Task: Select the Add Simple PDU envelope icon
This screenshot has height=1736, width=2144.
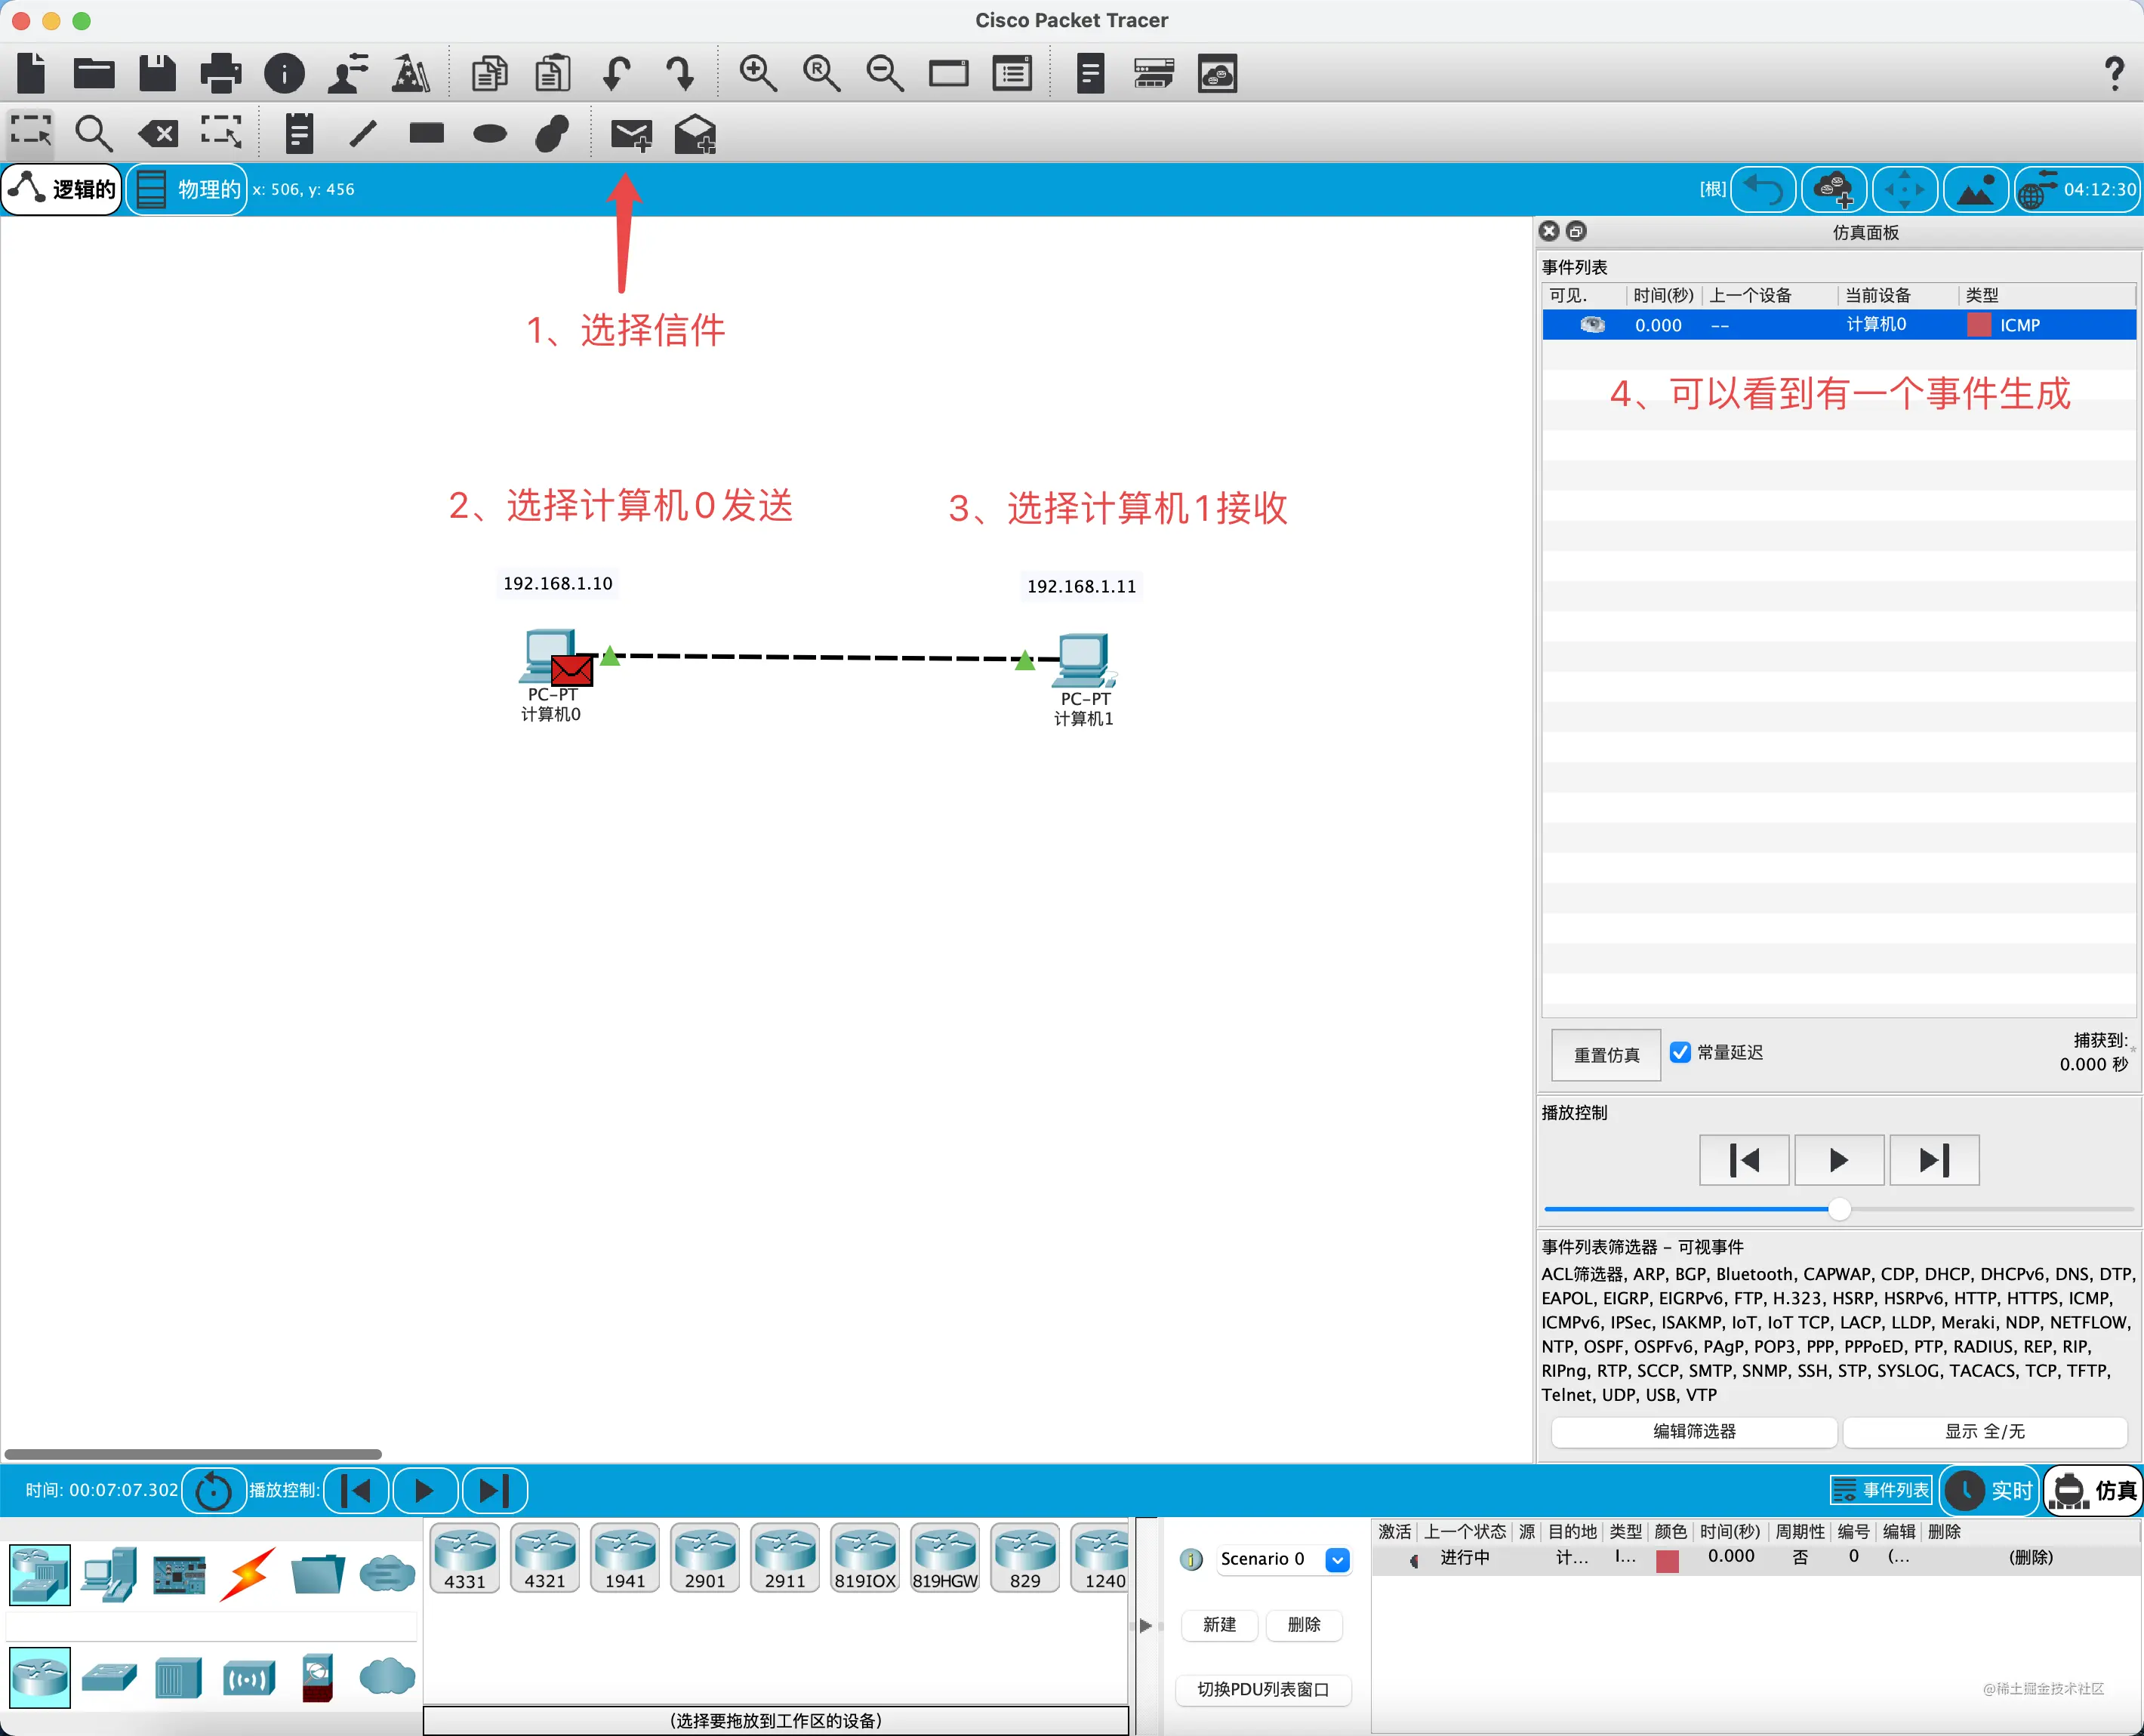Action: [x=631, y=134]
